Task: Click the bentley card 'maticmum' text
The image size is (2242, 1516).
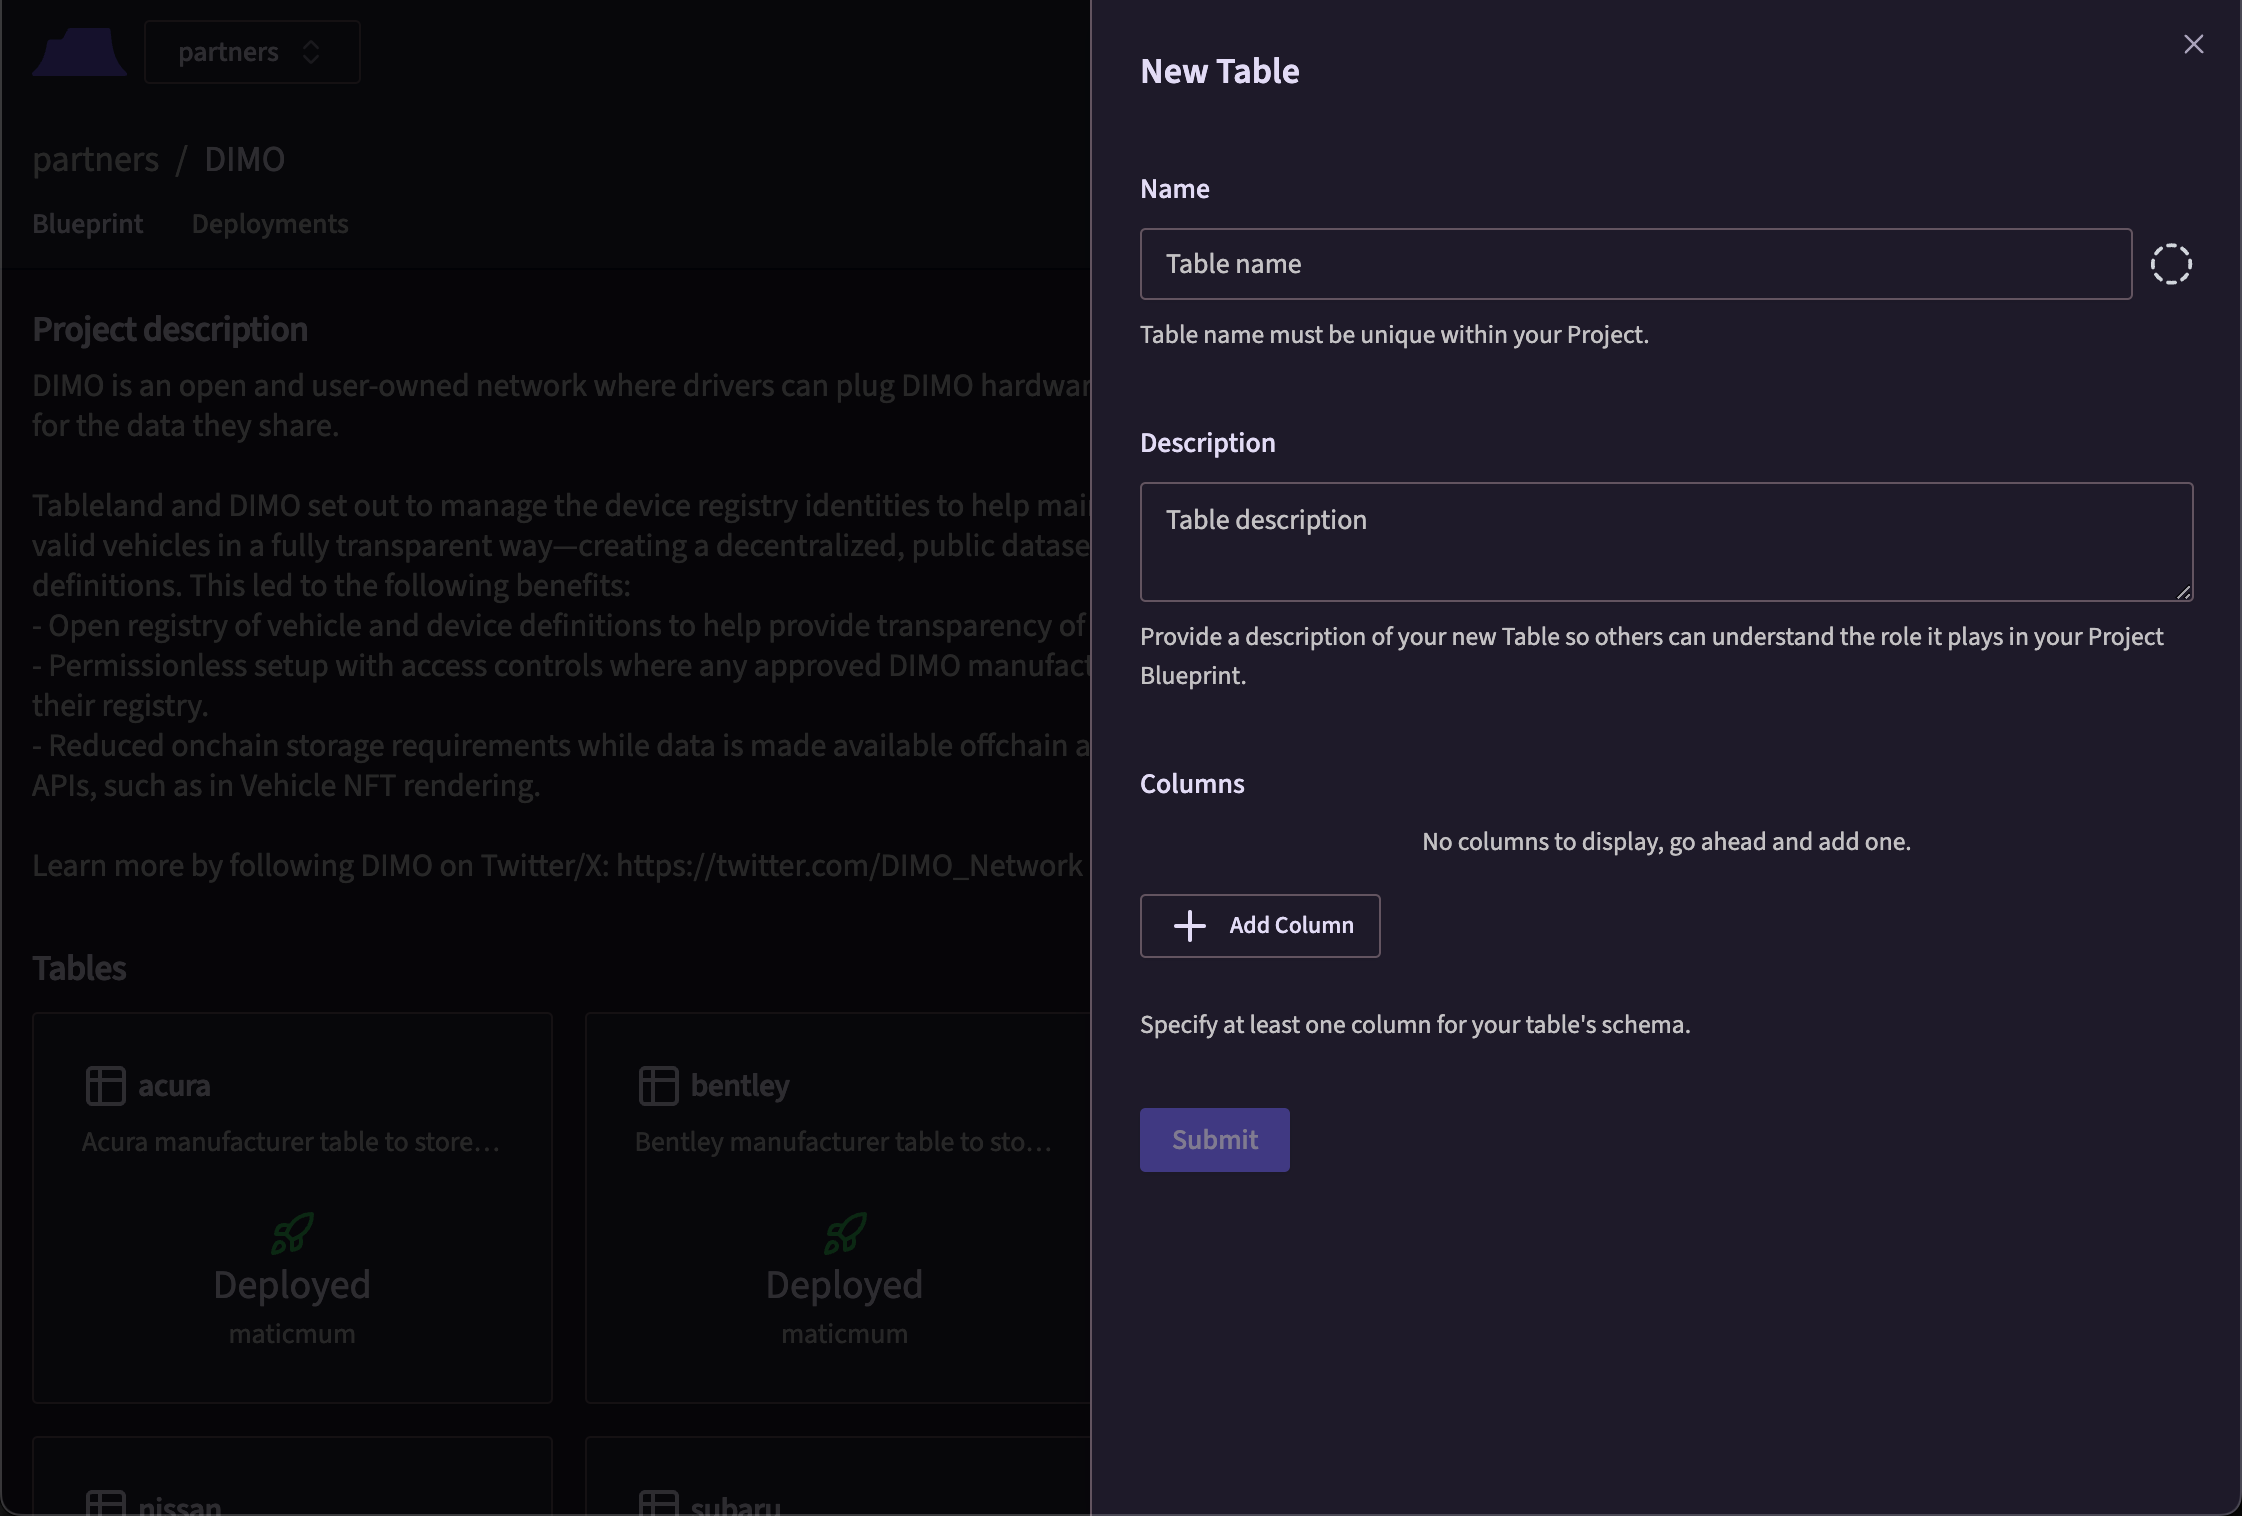Action: tap(845, 1334)
